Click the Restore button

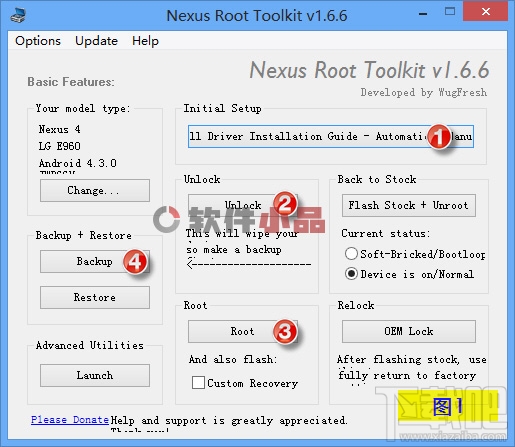[95, 297]
